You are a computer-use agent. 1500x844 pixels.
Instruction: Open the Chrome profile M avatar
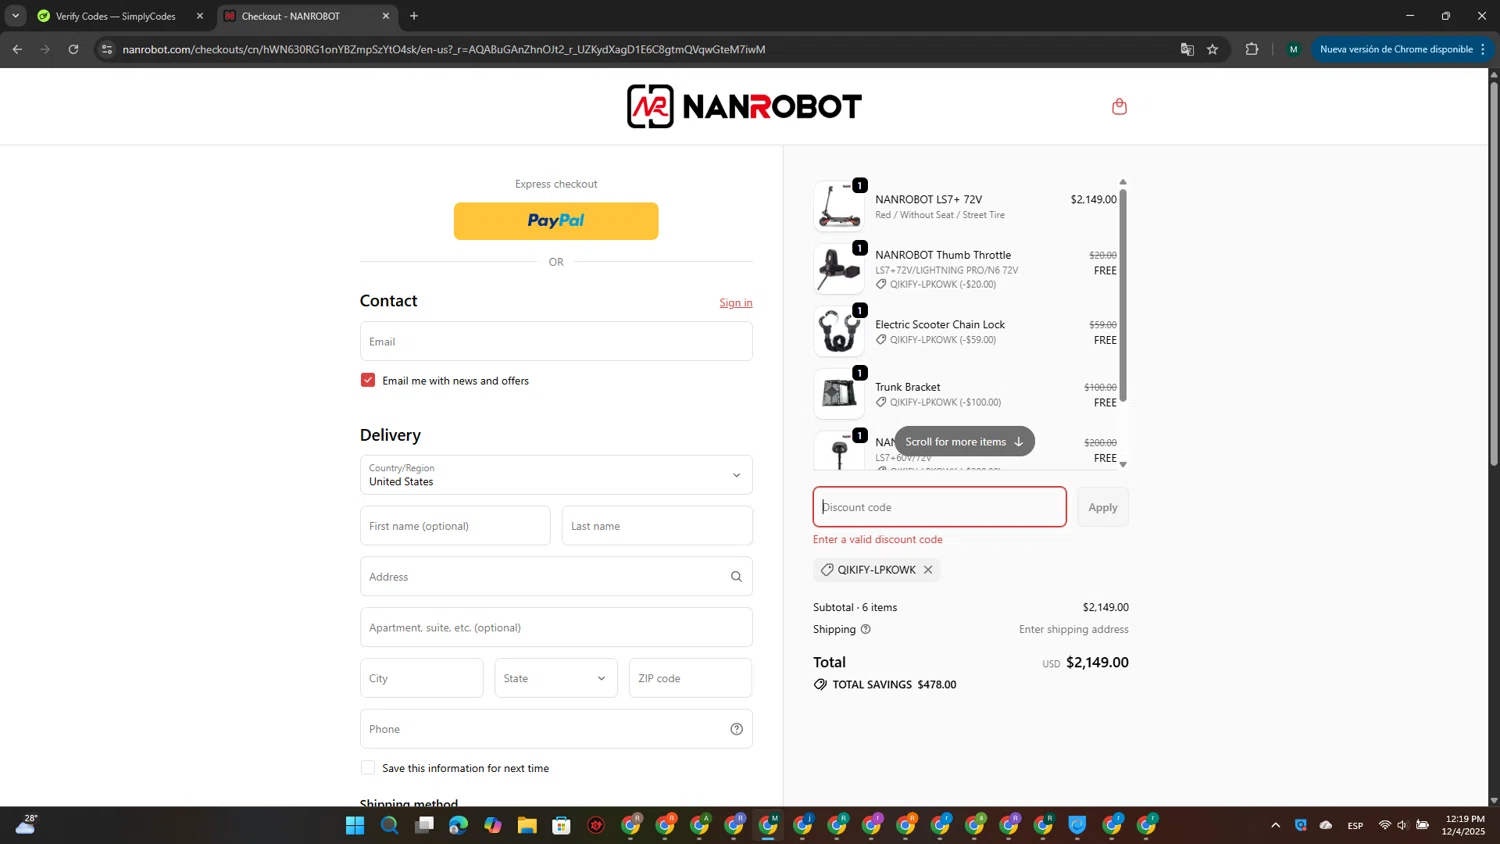(x=1293, y=49)
